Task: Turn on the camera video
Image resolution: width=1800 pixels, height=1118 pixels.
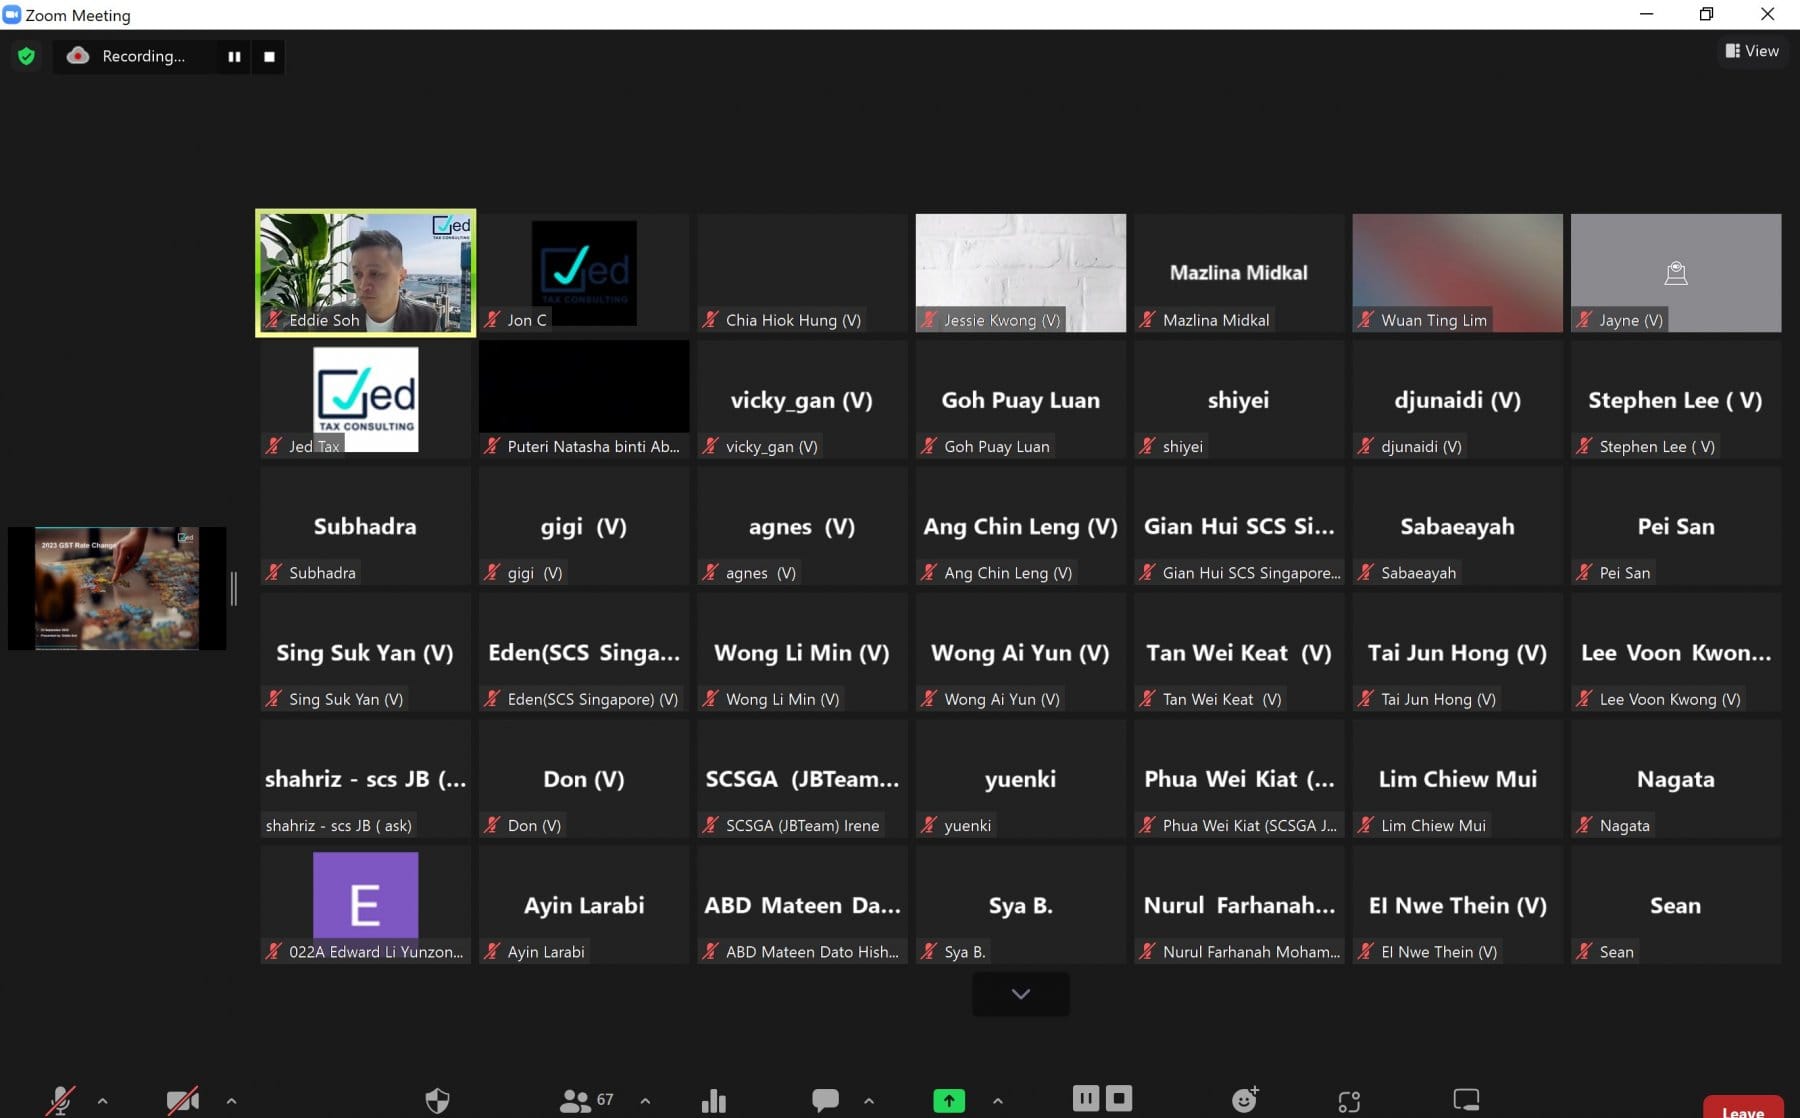Action: (x=182, y=1100)
